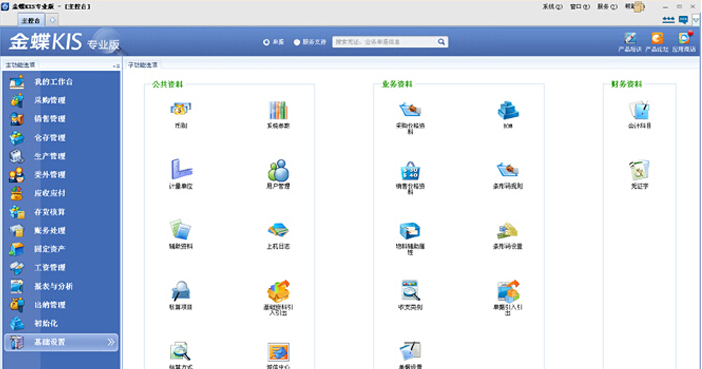Open 结算方式 settlement methods icon

click(x=181, y=356)
